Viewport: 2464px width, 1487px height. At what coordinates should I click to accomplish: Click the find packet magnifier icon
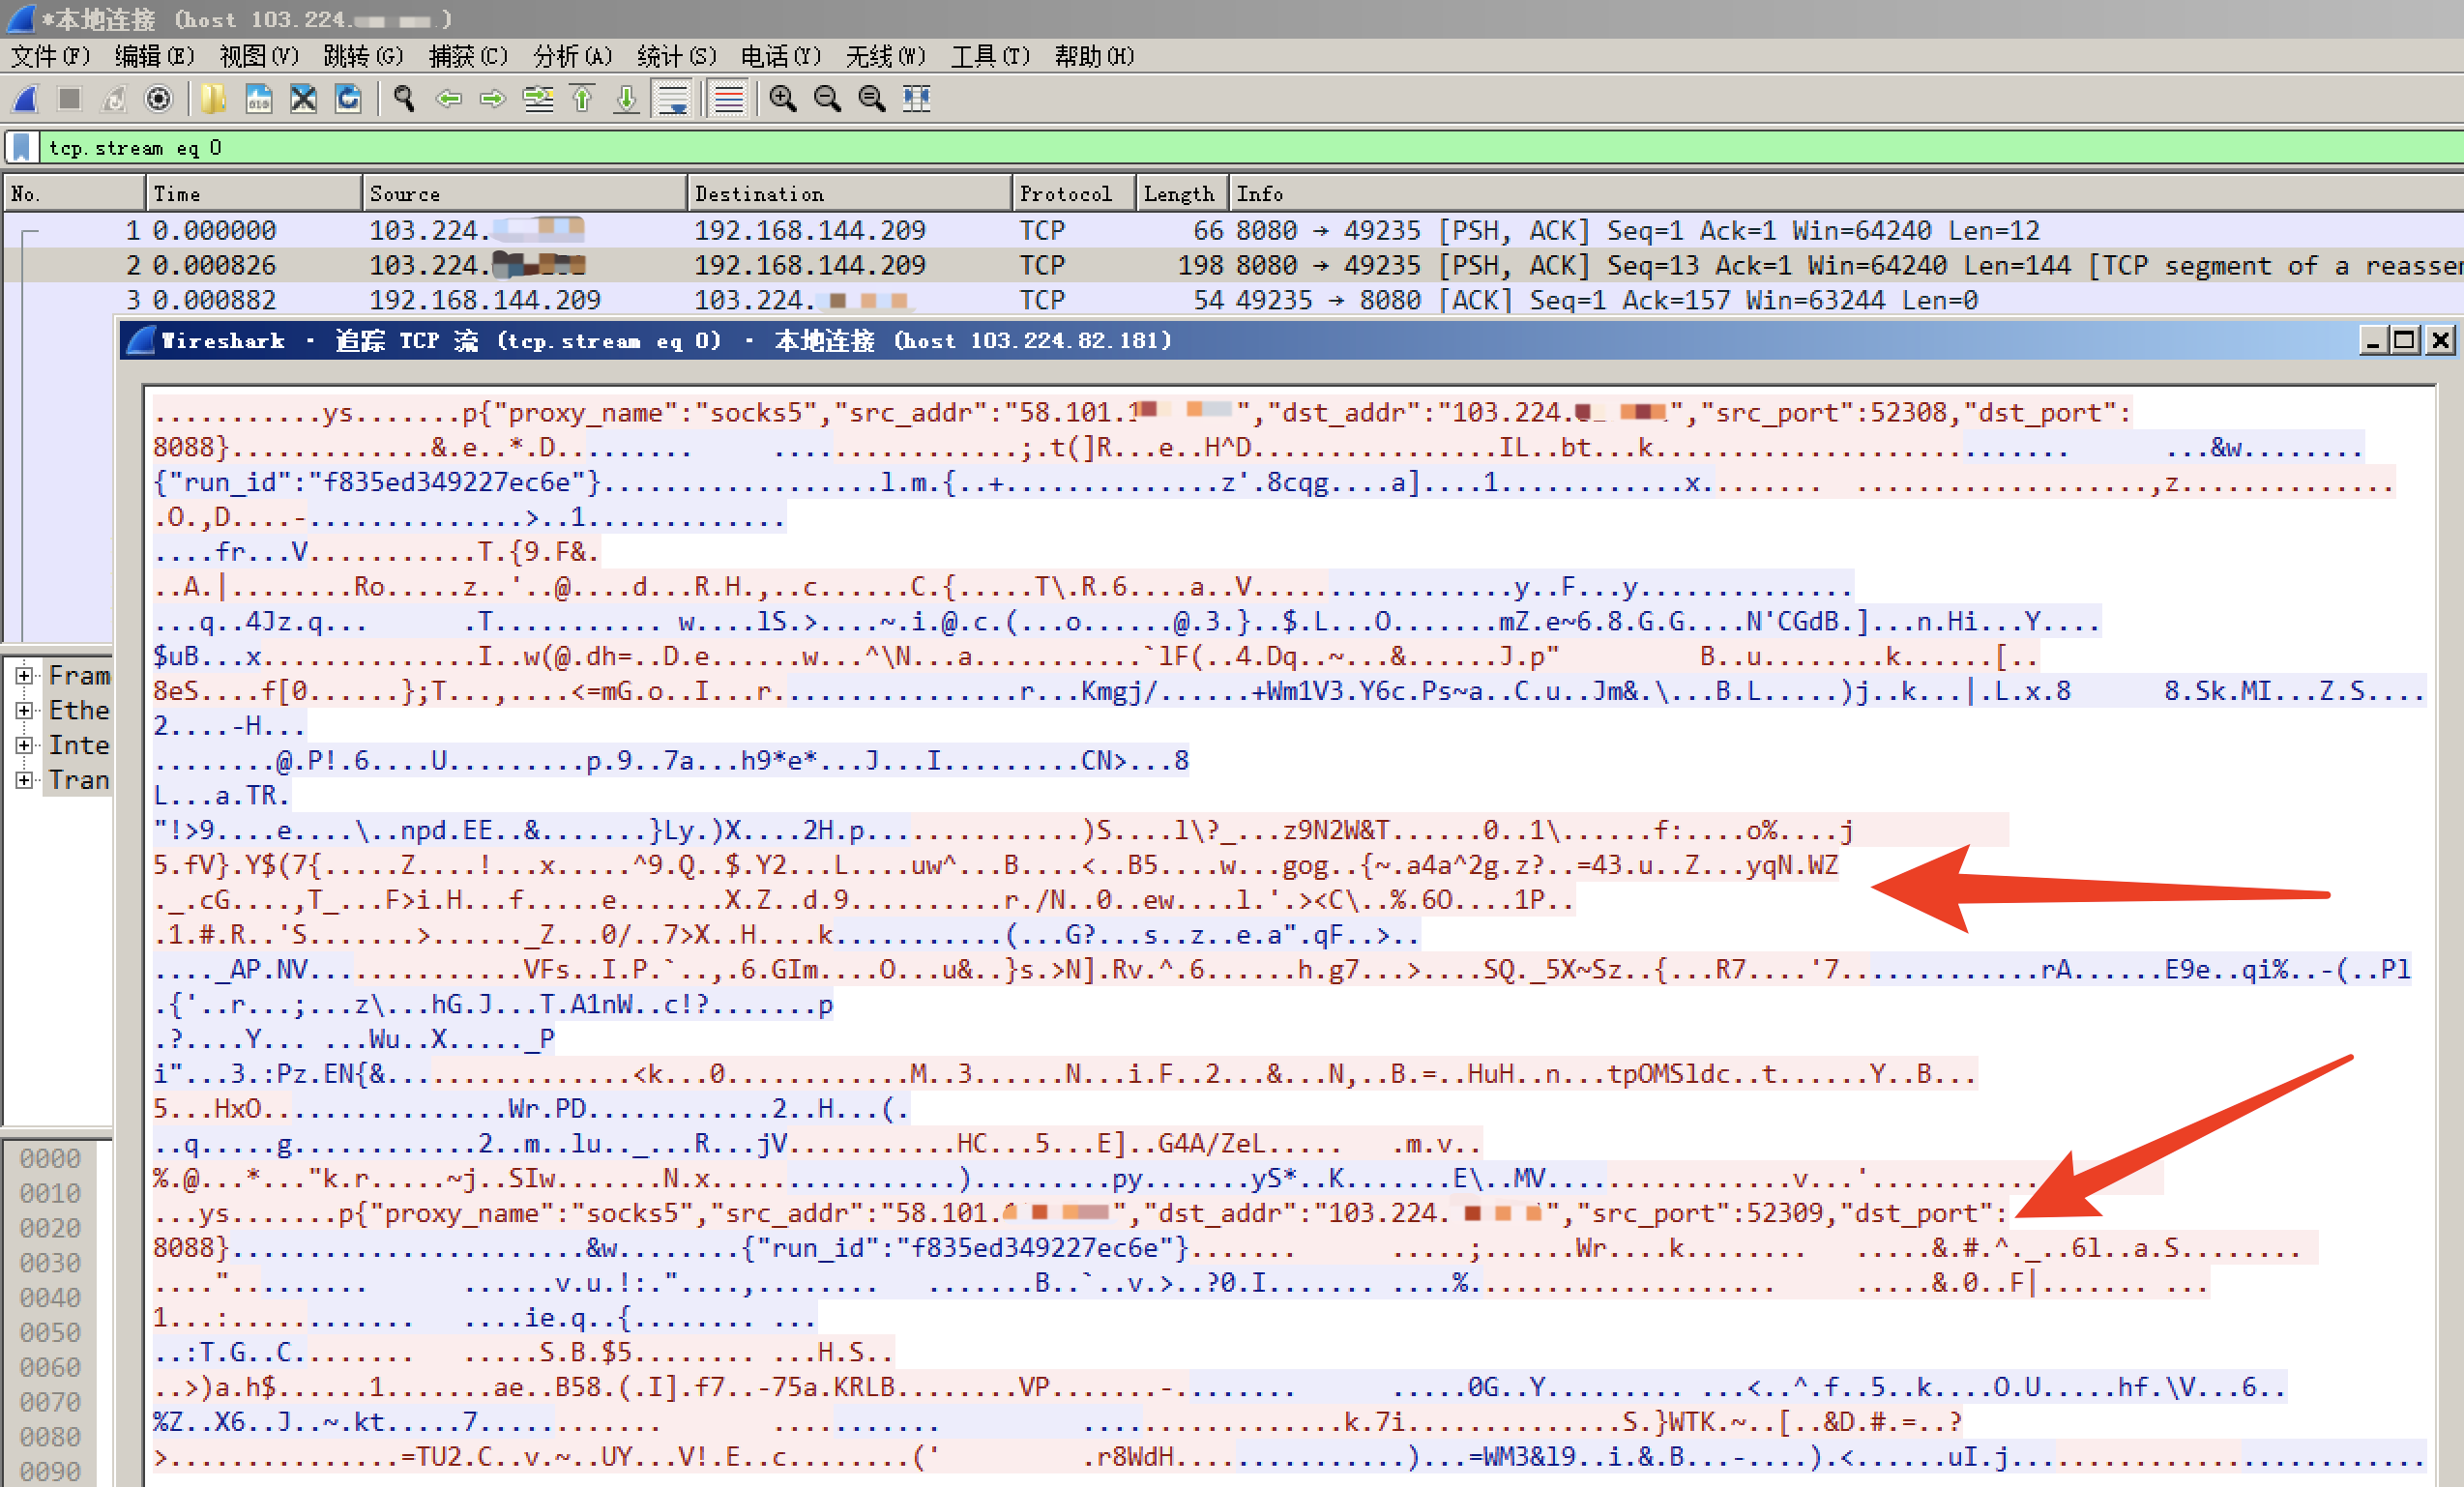pos(404,99)
